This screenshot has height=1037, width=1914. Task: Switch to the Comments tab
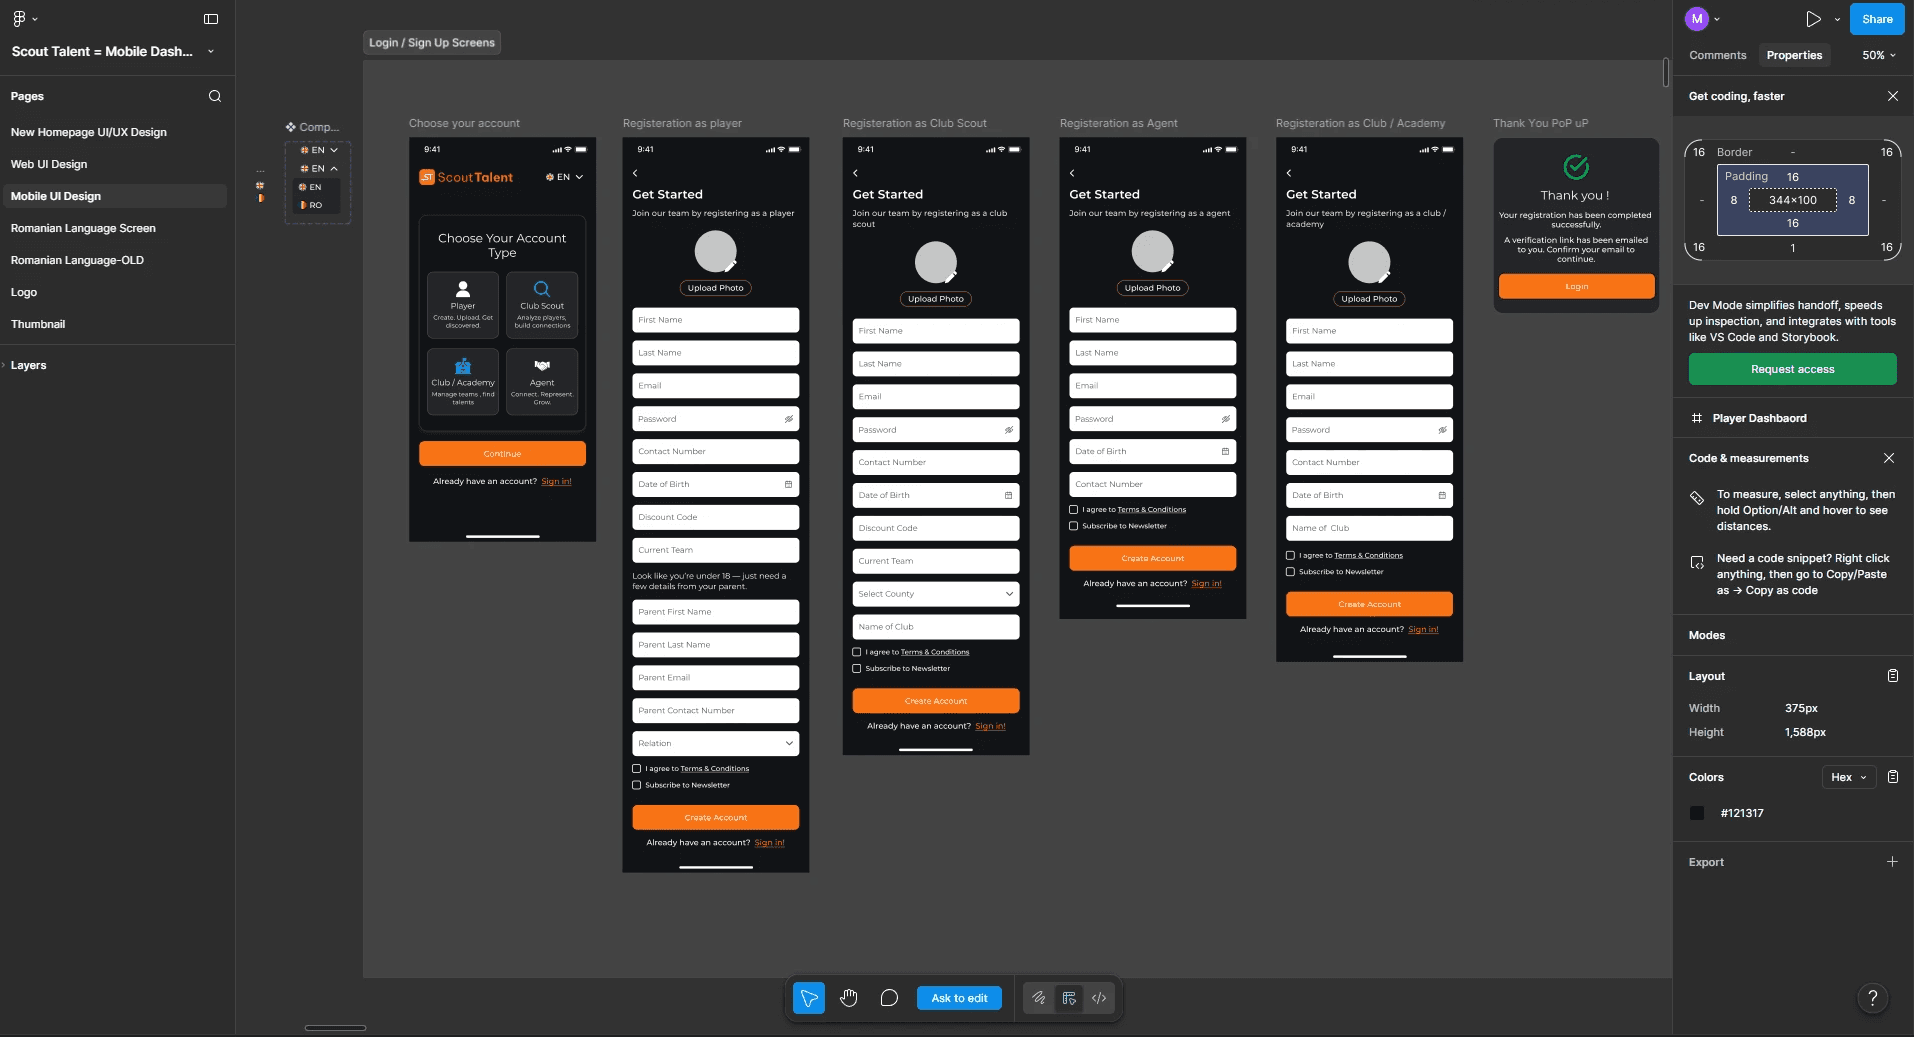1718,55
